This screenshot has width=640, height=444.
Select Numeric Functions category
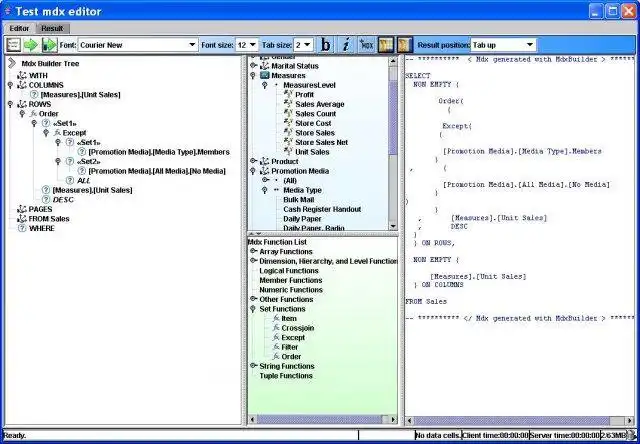291,290
